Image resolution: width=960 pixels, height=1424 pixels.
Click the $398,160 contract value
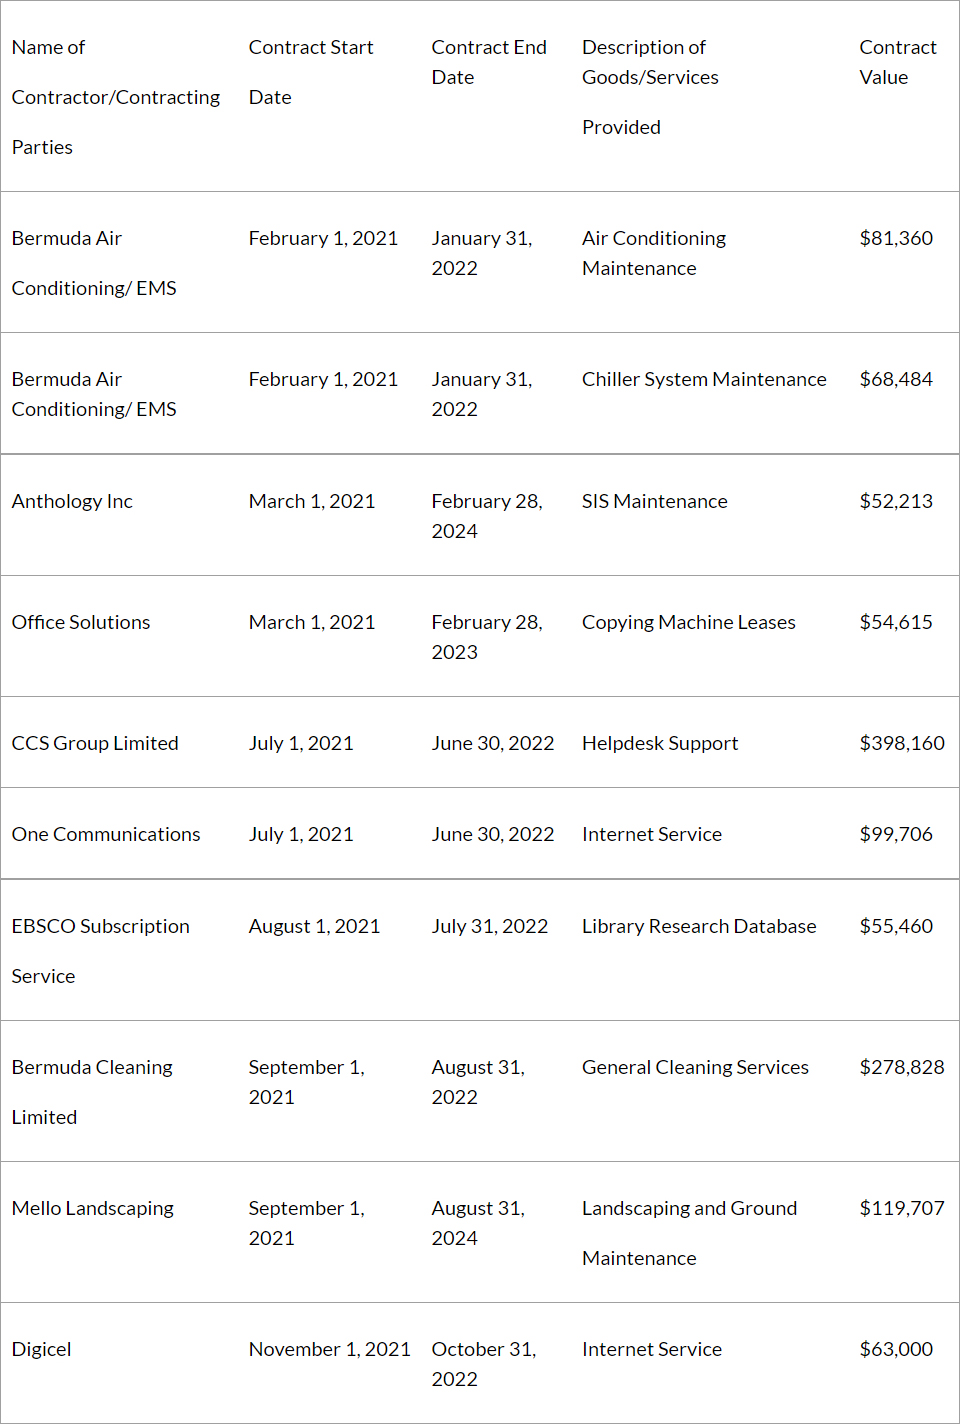coord(901,743)
